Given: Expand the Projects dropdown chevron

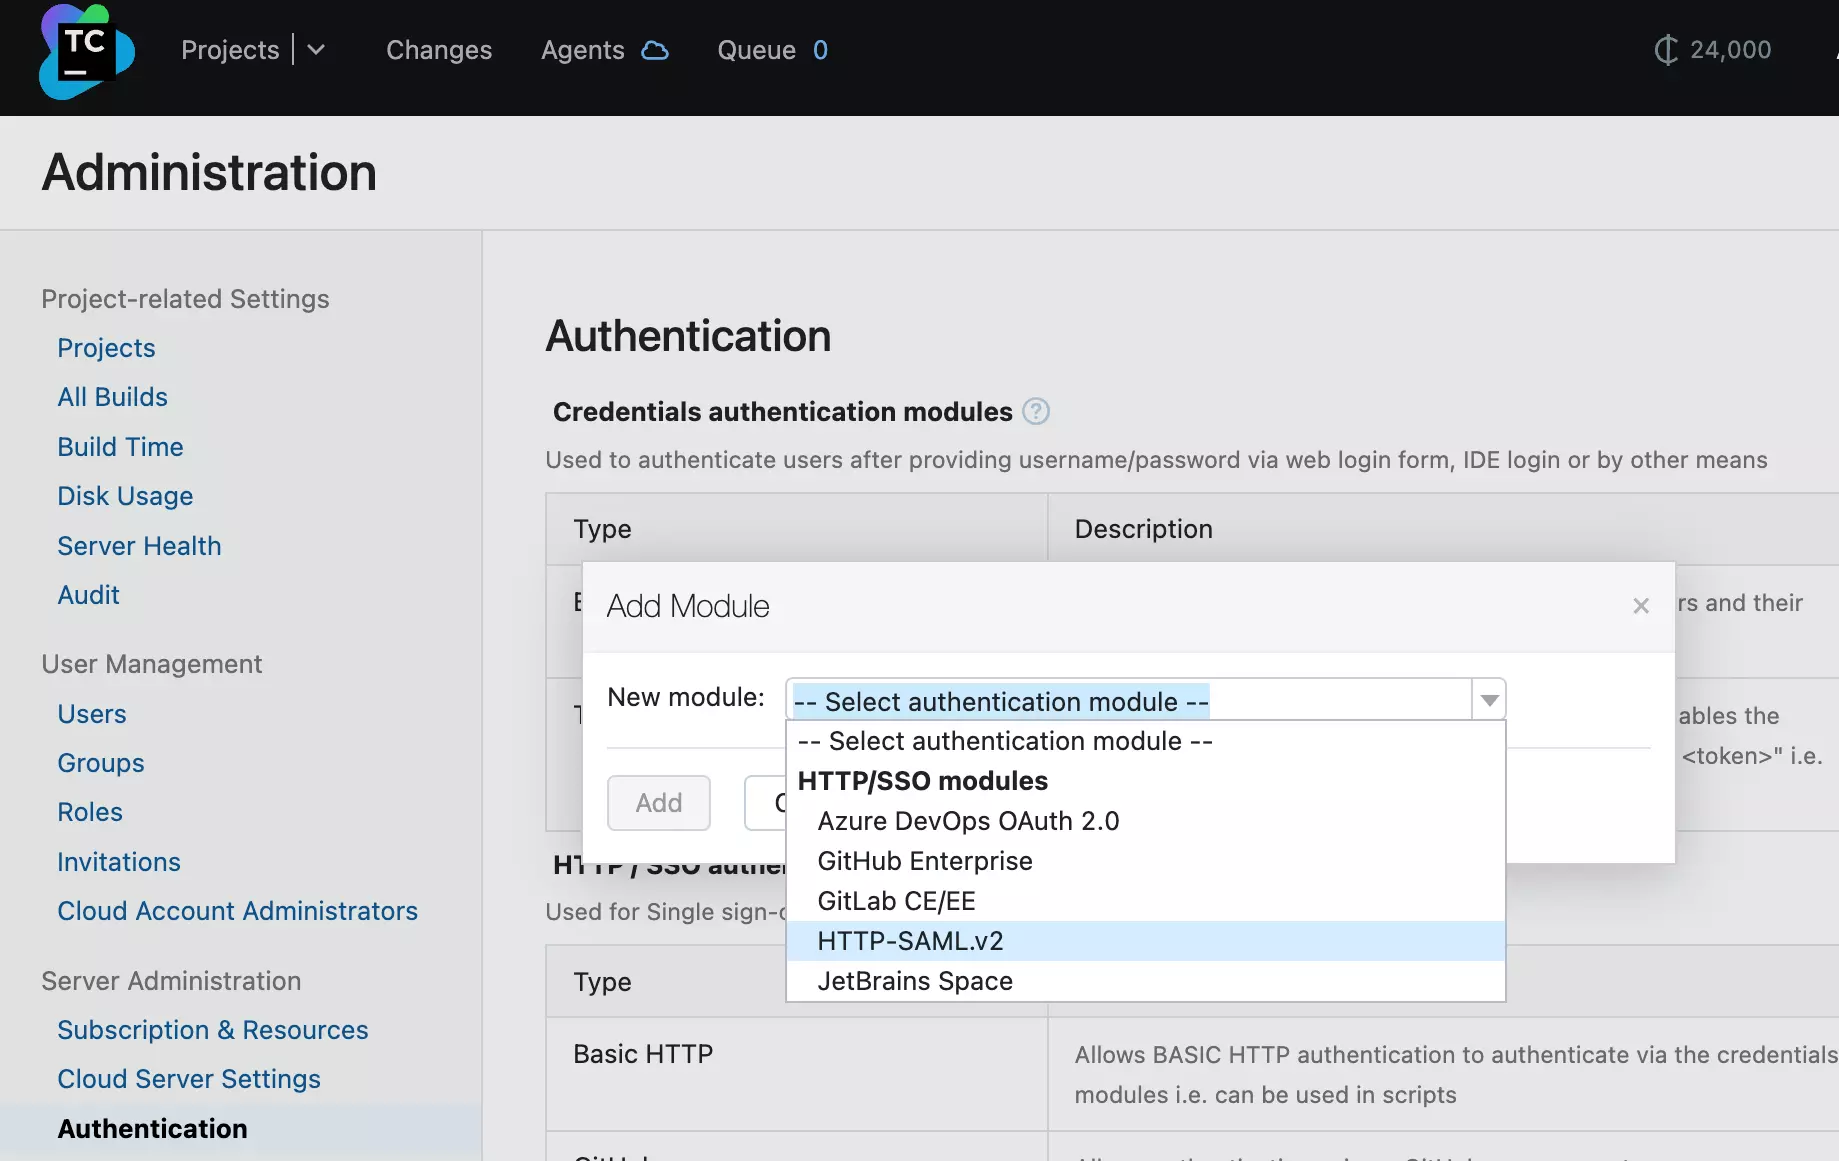Looking at the screenshot, I should click(316, 50).
